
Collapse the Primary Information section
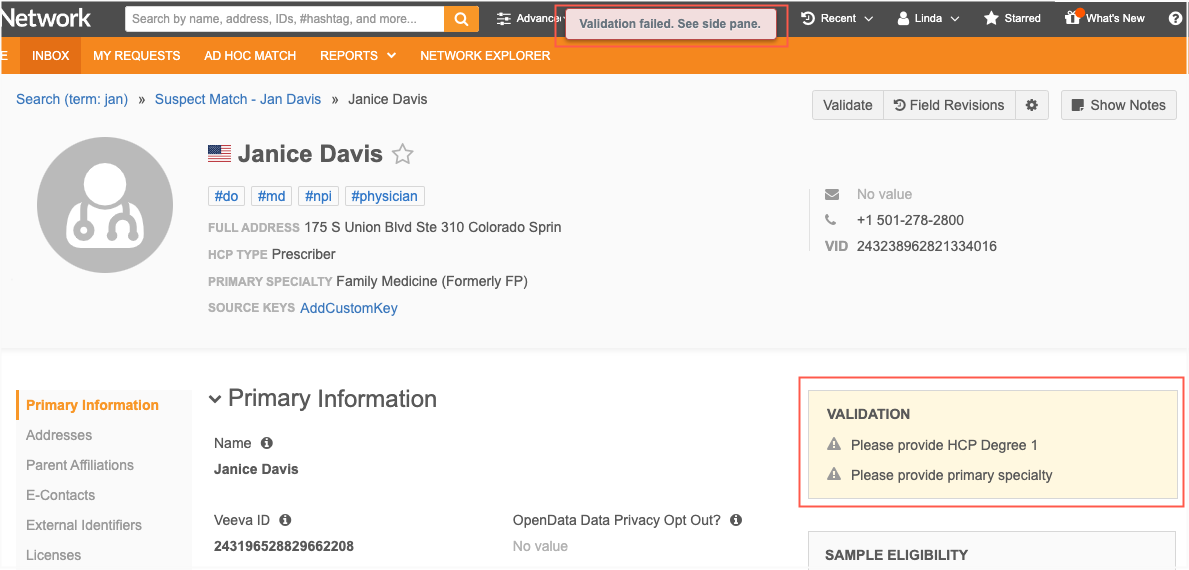tap(215, 399)
